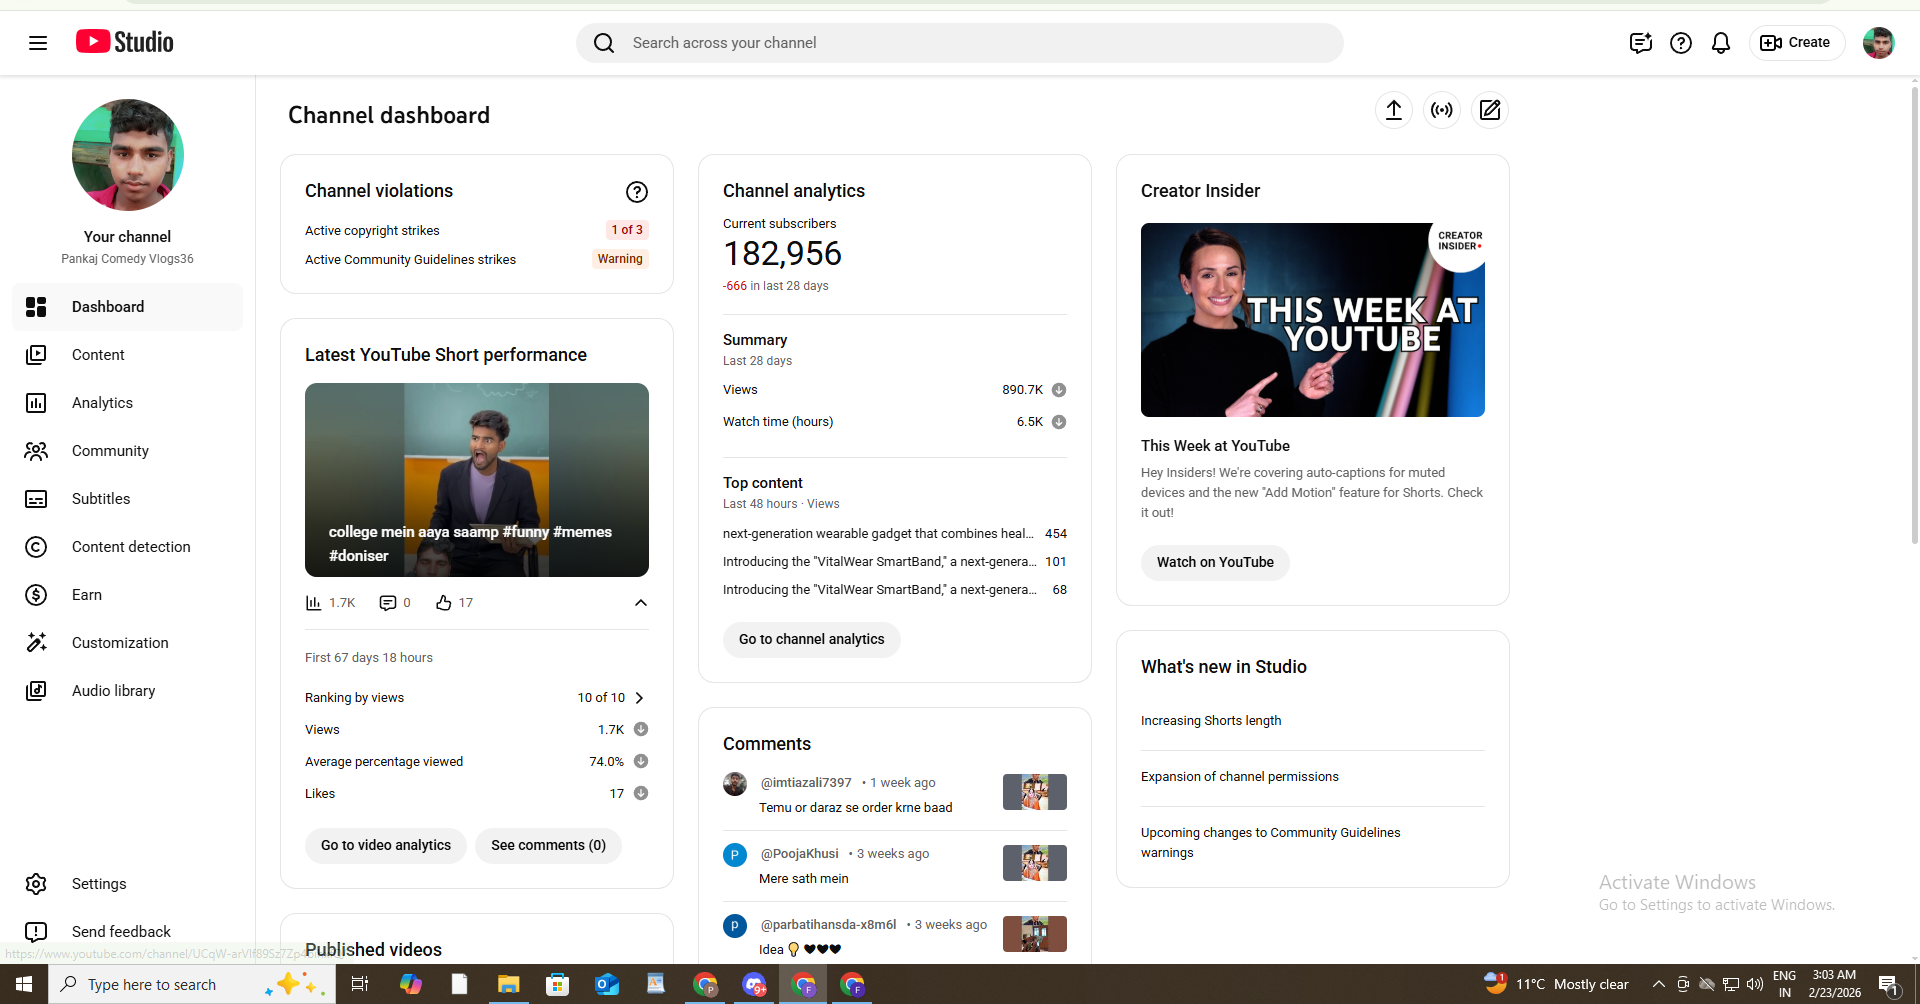Collapse the Short performance stats chevron
The image size is (1920, 1004).
[641, 602]
